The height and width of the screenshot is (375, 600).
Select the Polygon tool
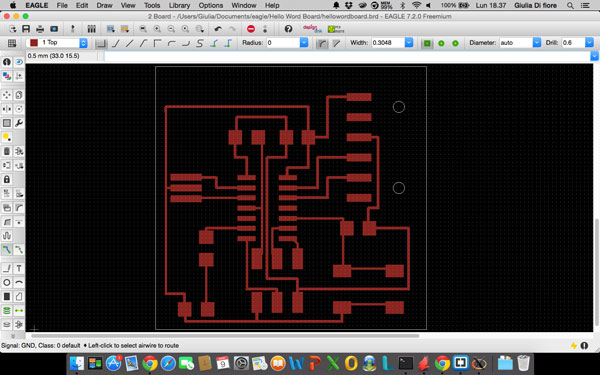19,297
